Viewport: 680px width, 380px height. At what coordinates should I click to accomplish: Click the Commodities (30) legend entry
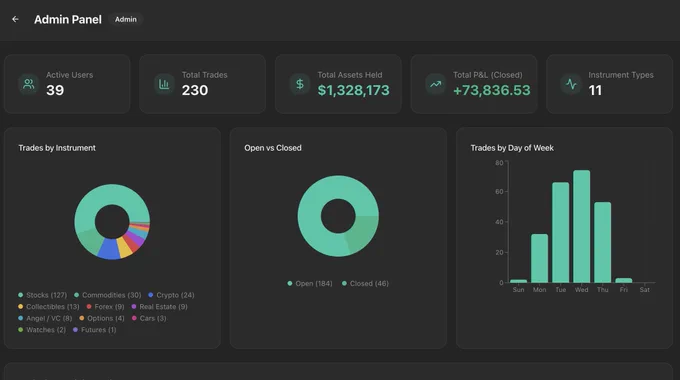[x=108, y=295]
